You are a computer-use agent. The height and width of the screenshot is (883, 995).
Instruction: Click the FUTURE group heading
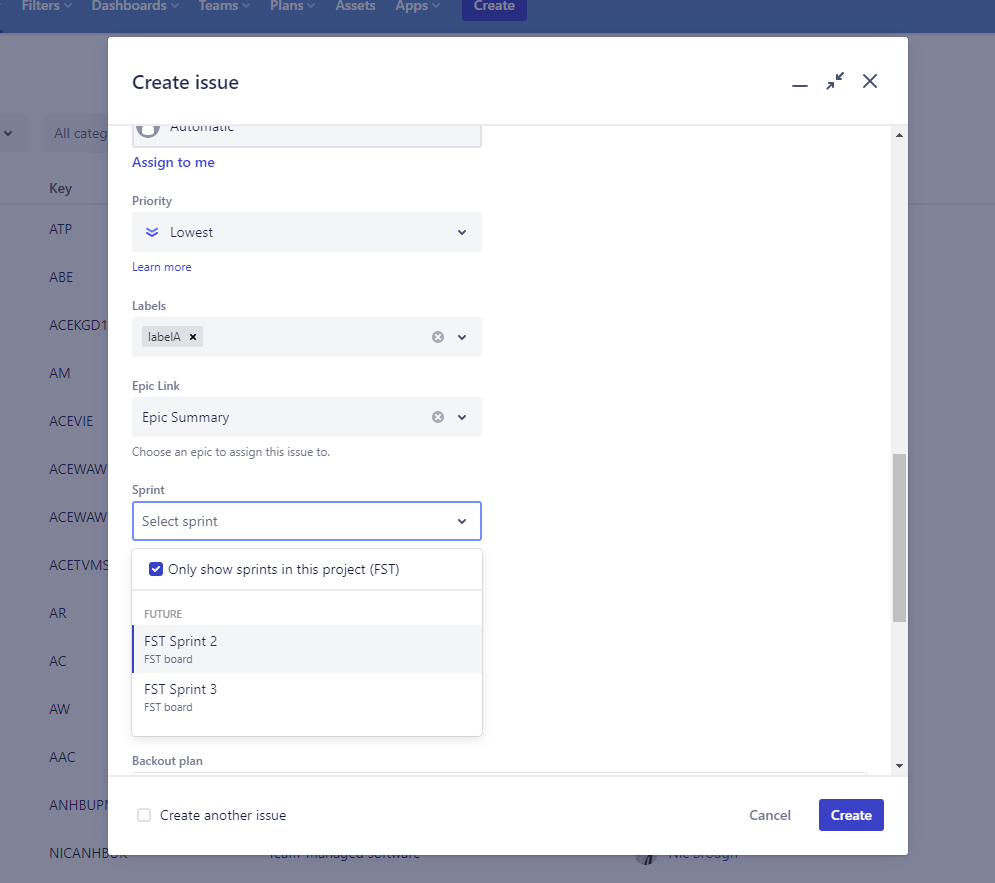(x=163, y=614)
